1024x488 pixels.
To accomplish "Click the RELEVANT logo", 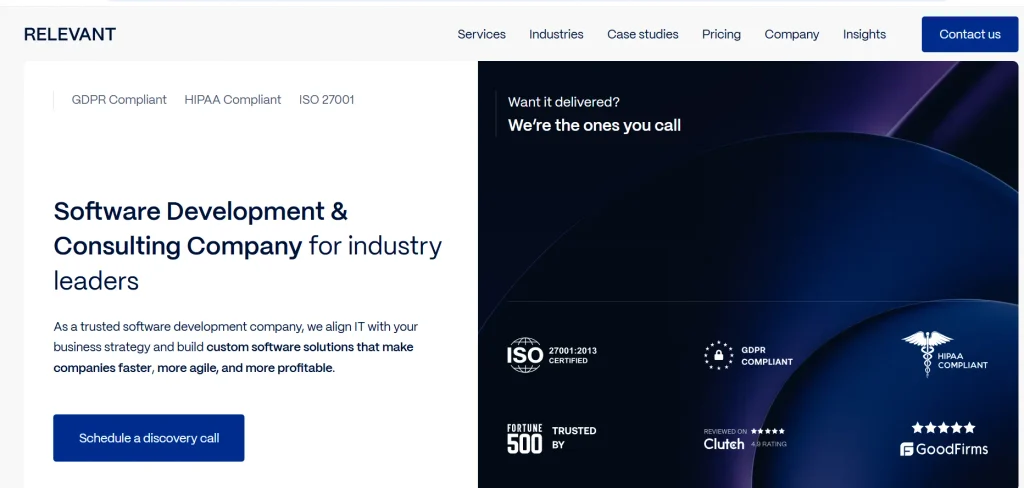I will click(x=70, y=35).
